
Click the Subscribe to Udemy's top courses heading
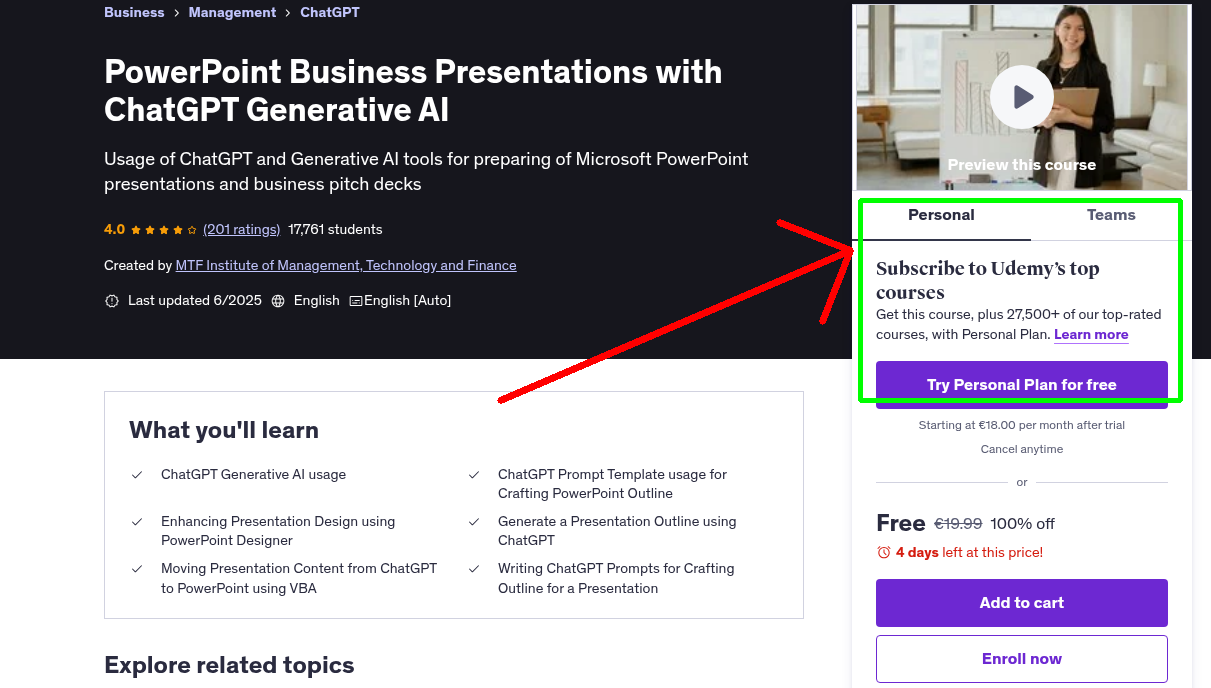point(988,281)
